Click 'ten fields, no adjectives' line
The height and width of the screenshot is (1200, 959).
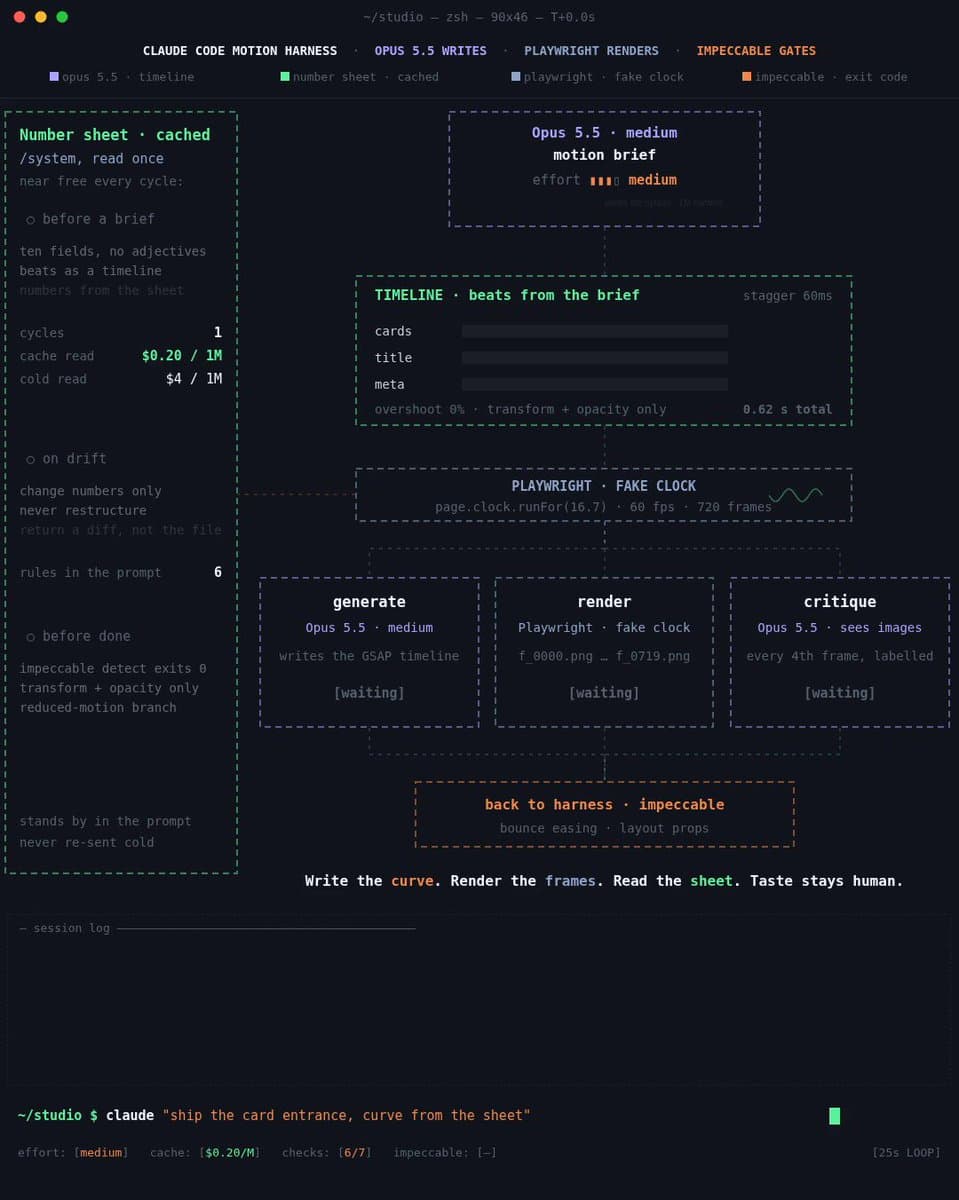point(113,251)
